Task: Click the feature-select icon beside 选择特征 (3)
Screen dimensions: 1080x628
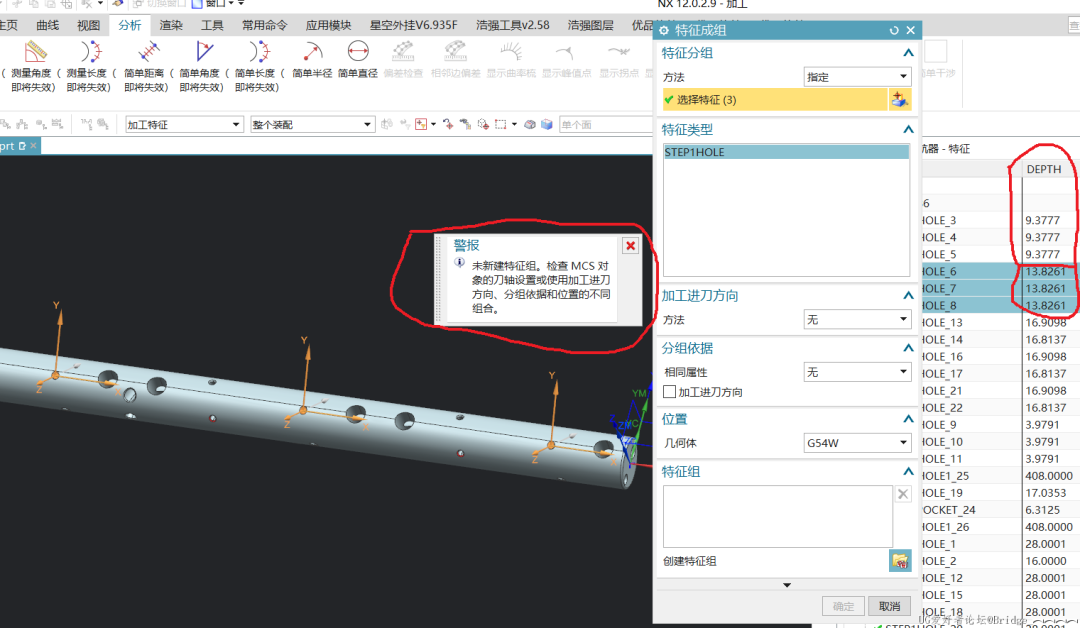Action: click(899, 100)
